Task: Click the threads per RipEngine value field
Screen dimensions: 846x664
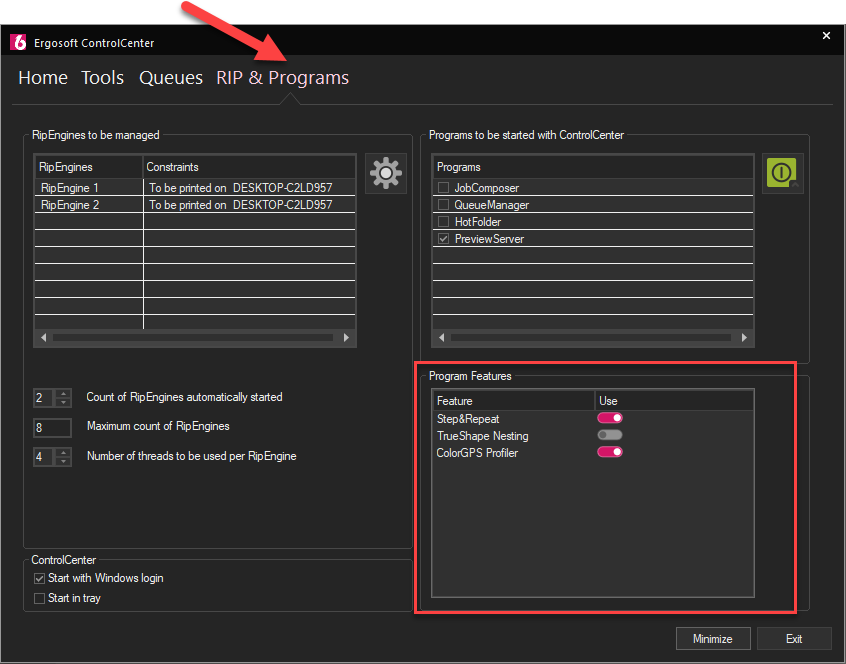Action: (44, 457)
